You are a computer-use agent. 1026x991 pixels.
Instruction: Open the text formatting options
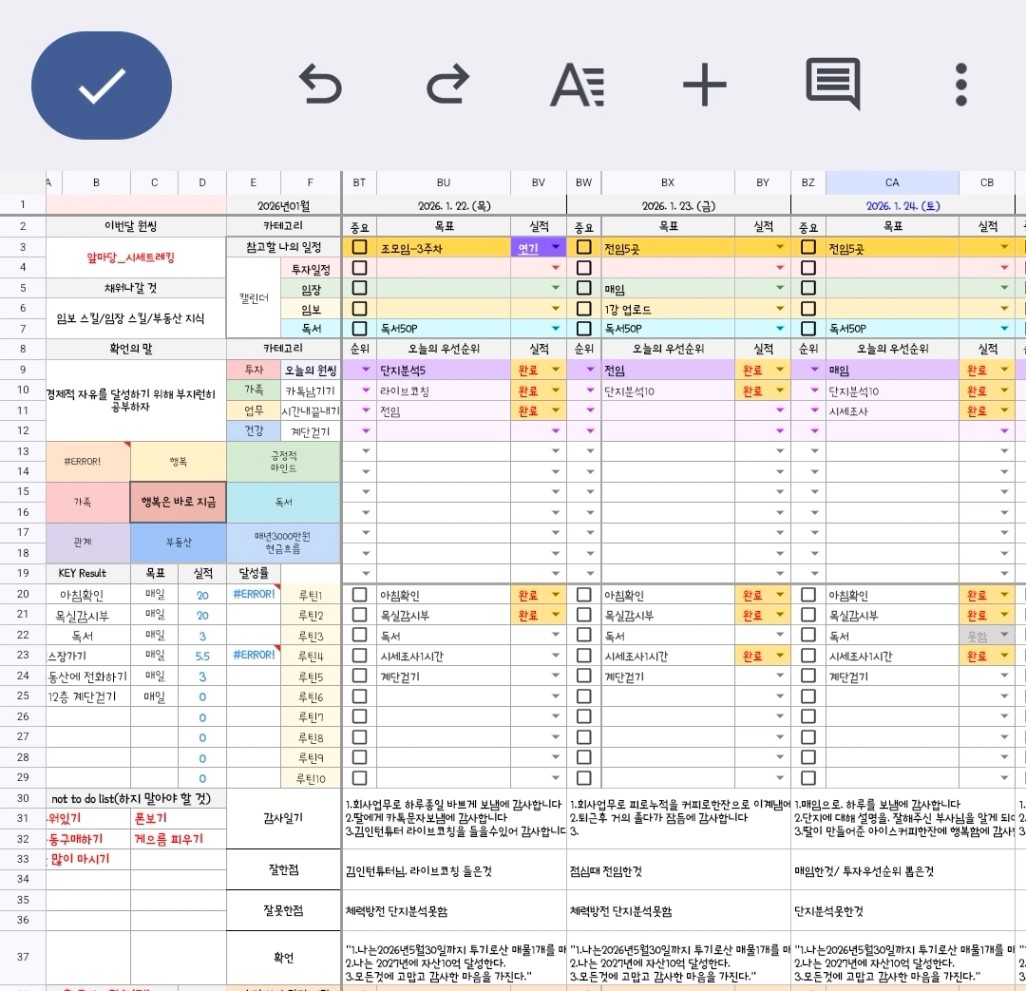click(577, 85)
